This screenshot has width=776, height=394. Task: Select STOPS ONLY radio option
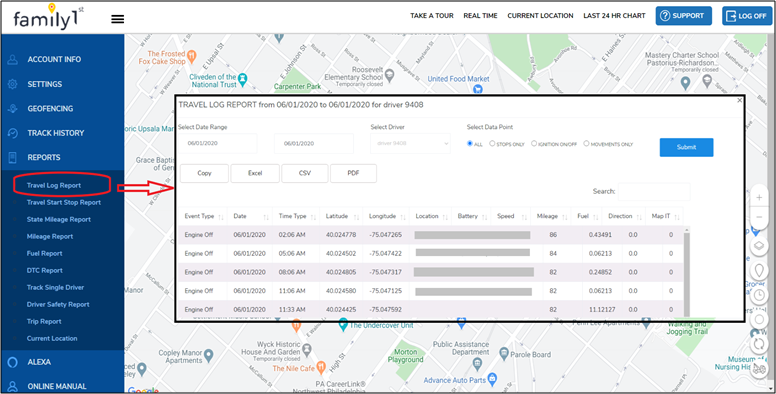coord(492,144)
